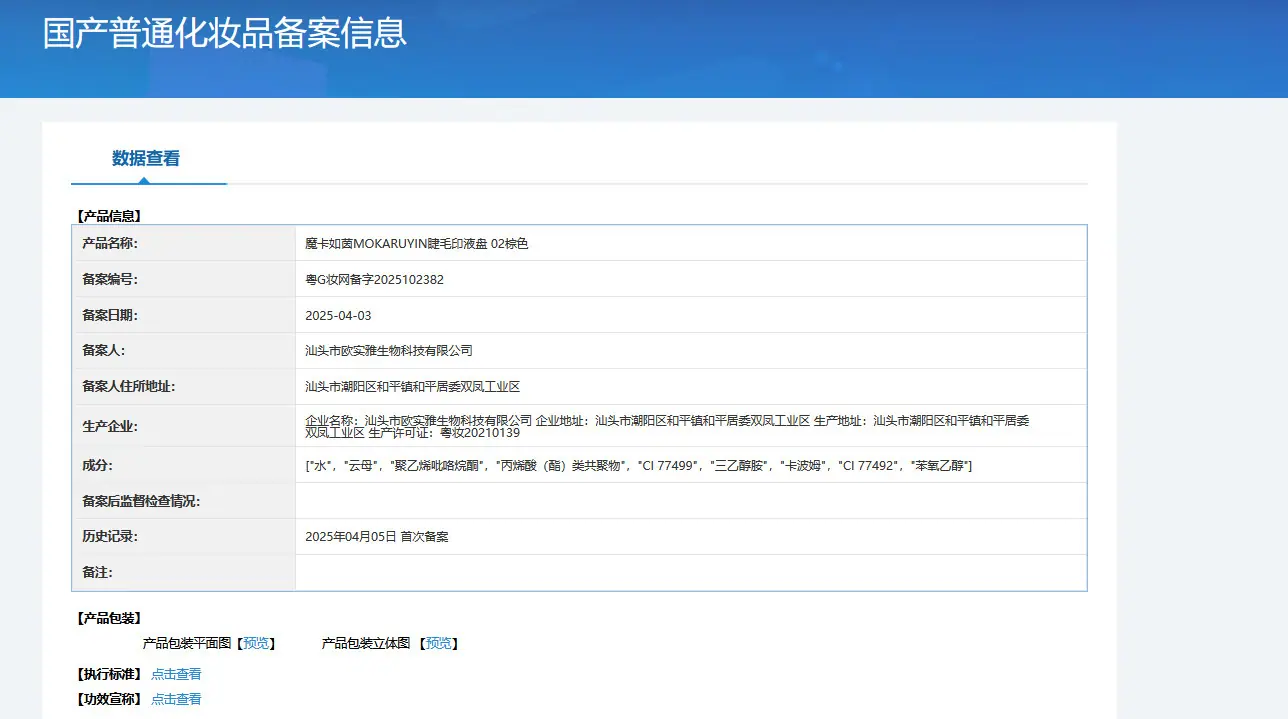This screenshot has height=719, width=1288.
Task: Click the 产品名称 row label
Action: [110, 243]
